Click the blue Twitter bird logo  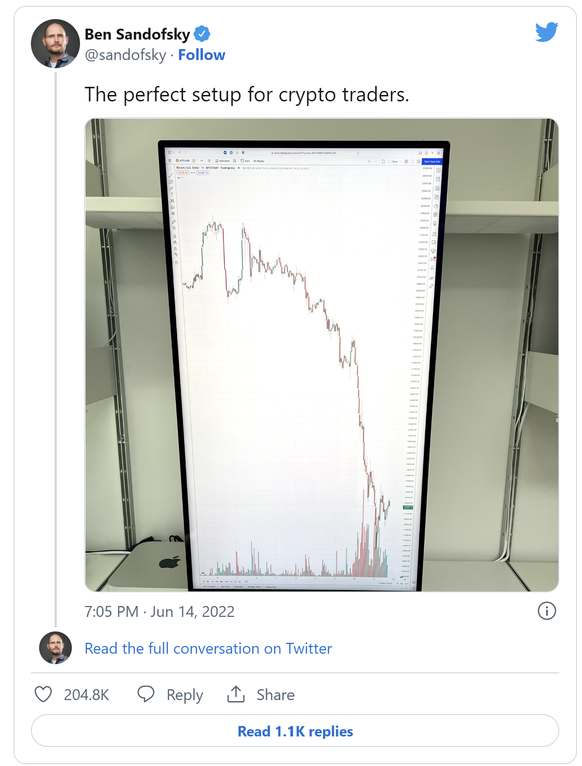pyautogui.click(x=546, y=33)
